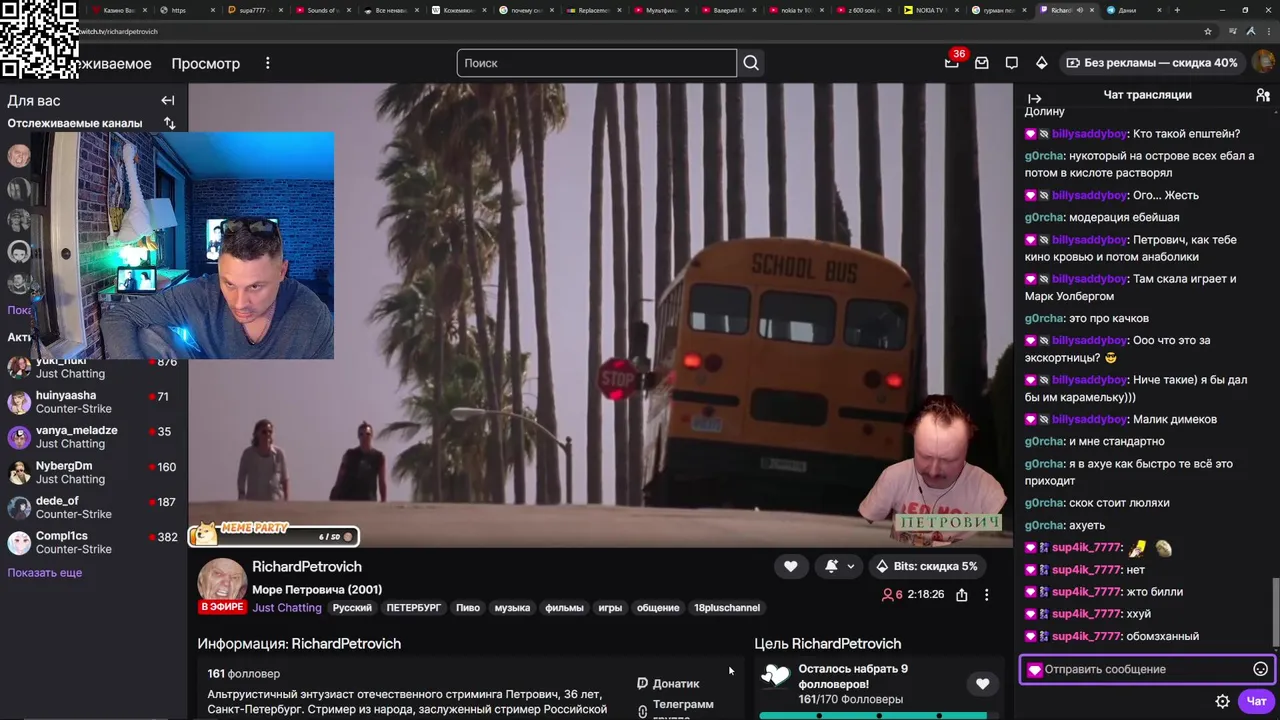Open the Just Chatting category link
This screenshot has height=720, width=1280.
pyautogui.click(x=287, y=607)
